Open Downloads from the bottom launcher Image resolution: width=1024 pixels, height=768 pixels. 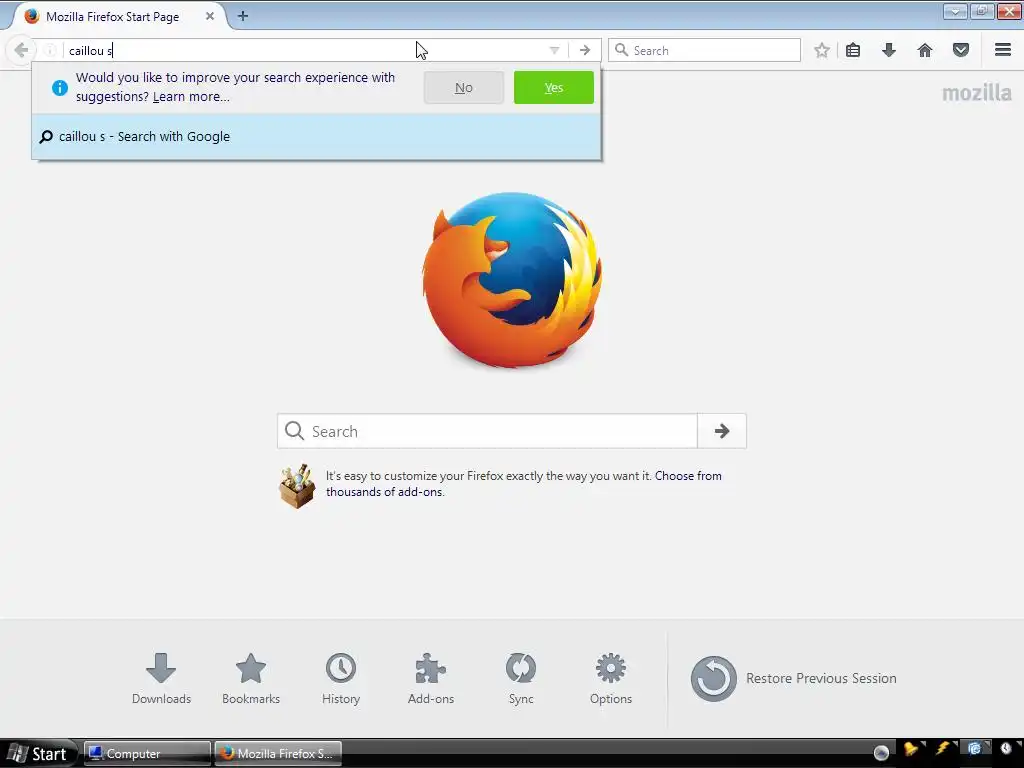[x=161, y=679]
